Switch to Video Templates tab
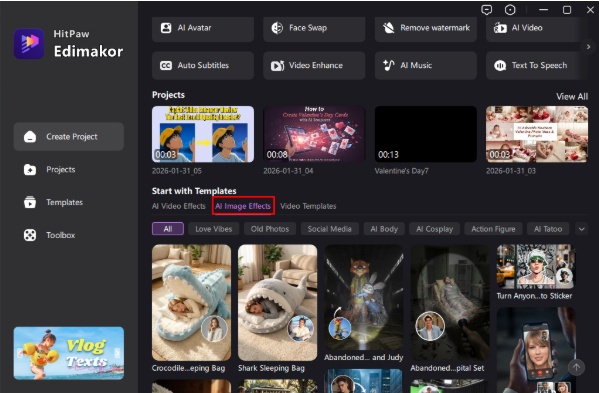Image resolution: width=599 pixels, height=393 pixels. (308, 206)
